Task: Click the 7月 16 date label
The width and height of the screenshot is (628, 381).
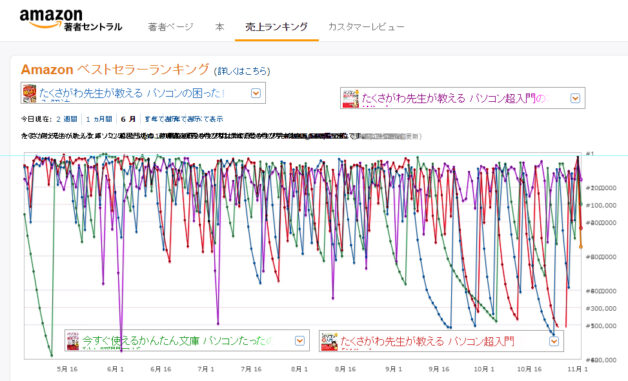Action: pyautogui.click(x=251, y=369)
